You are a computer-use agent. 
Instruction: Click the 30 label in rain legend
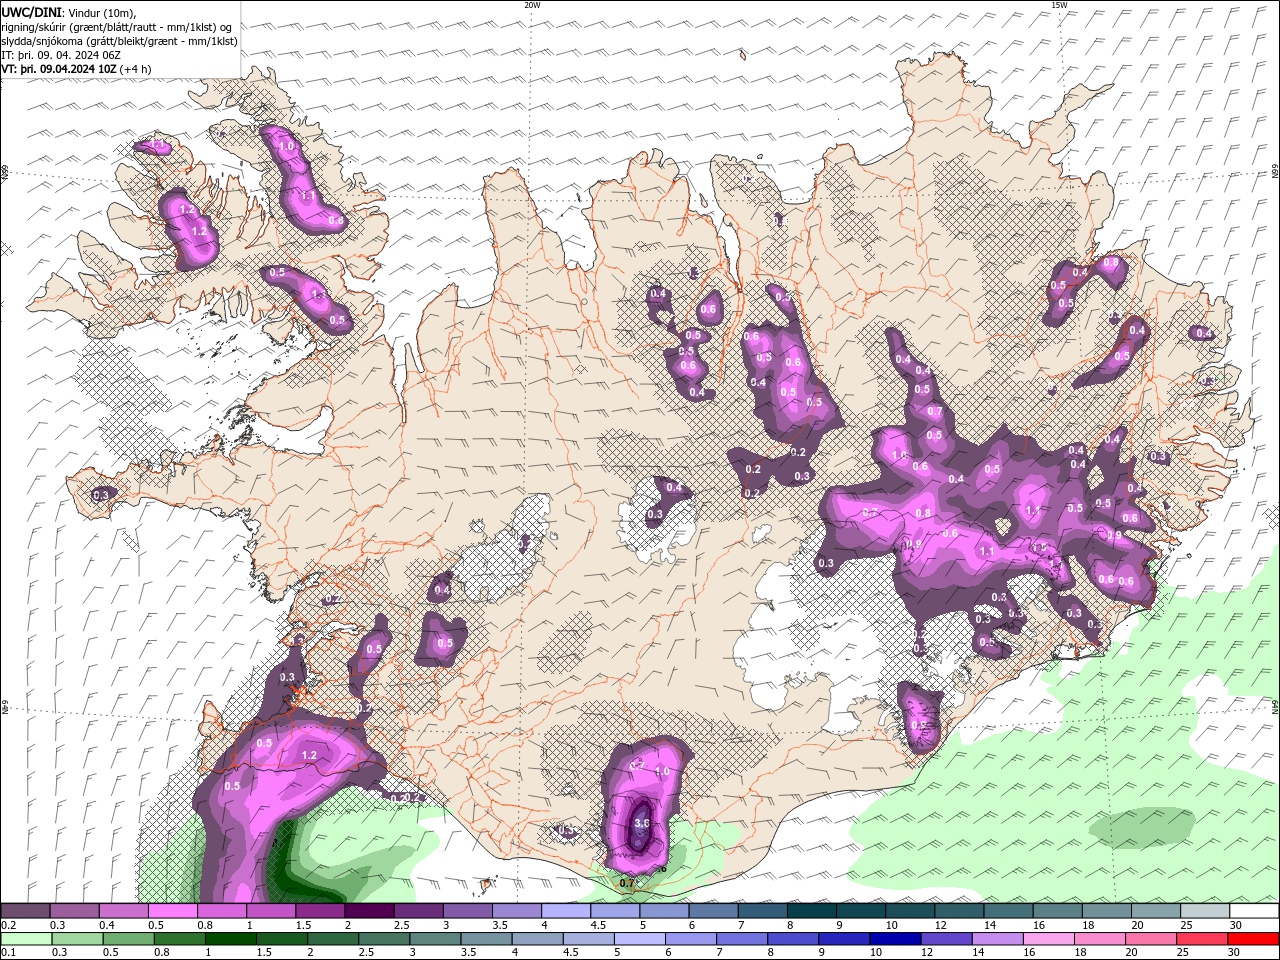point(1236,952)
